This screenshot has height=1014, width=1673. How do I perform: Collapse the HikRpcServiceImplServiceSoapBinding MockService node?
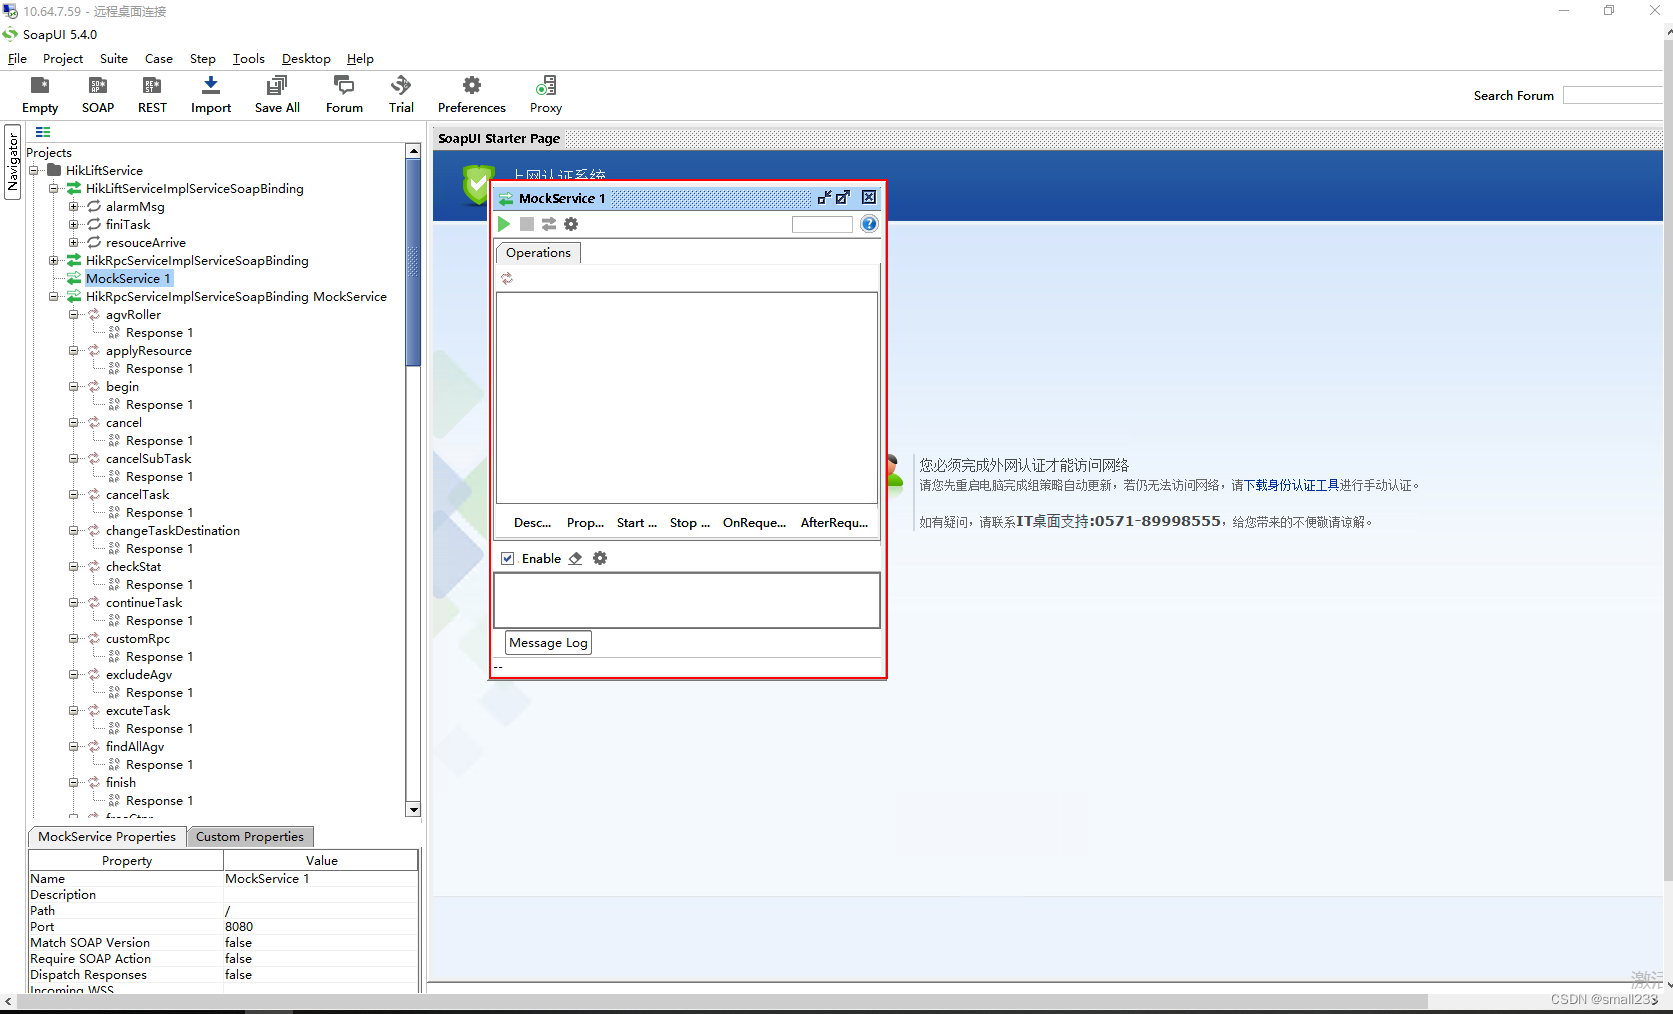tap(53, 296)
